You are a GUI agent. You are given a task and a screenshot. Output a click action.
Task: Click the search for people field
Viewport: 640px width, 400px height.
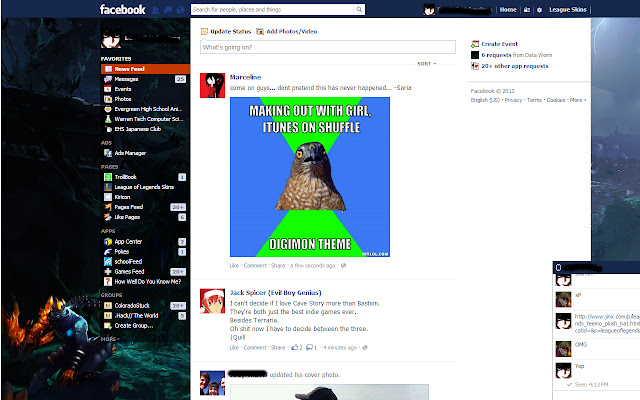pos(272,9)
